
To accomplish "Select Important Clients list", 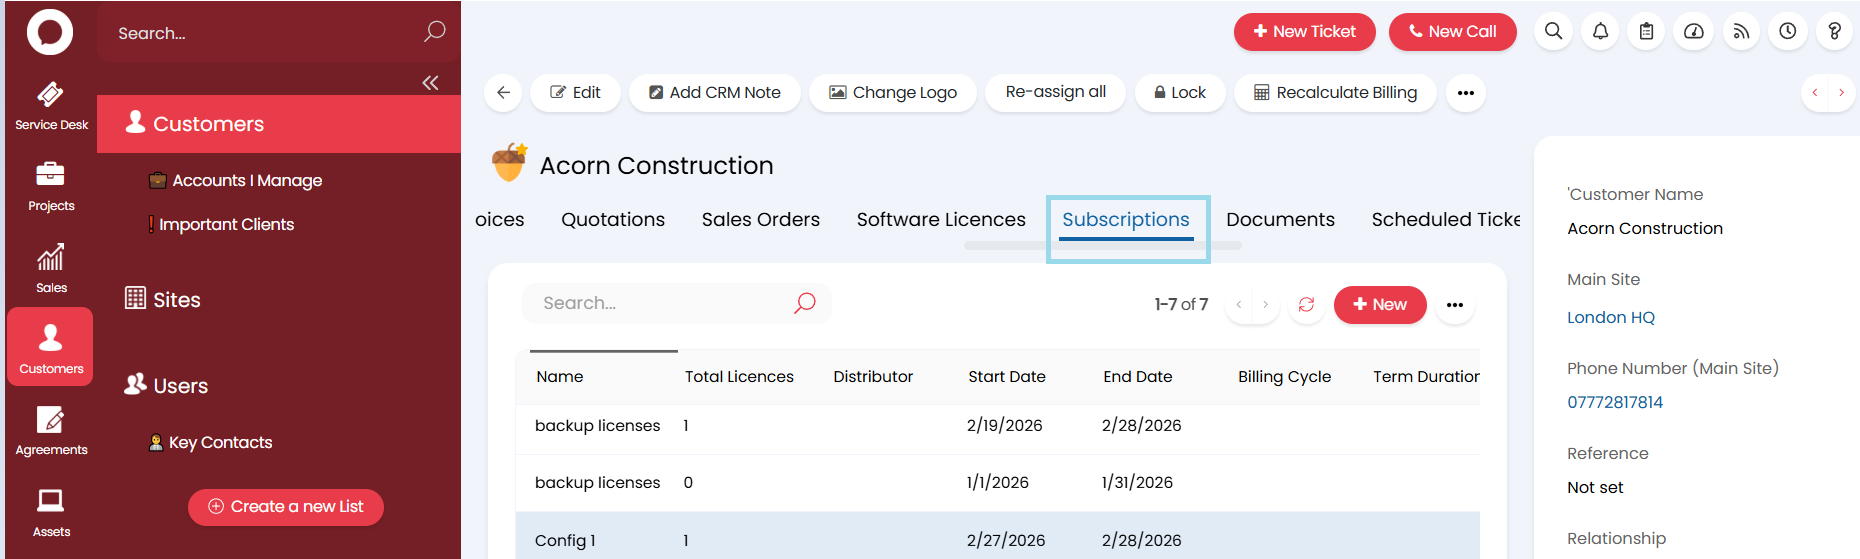I will tap(226, 225).
